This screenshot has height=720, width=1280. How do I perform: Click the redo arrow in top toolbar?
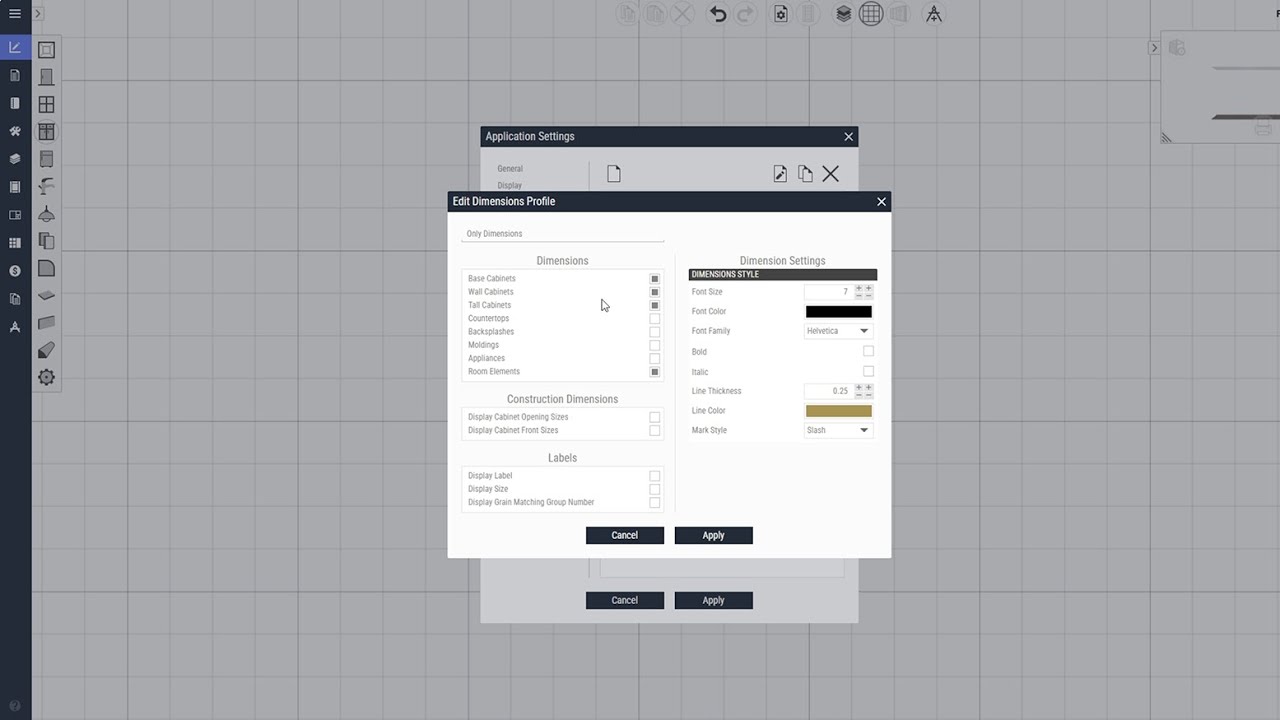745,14
